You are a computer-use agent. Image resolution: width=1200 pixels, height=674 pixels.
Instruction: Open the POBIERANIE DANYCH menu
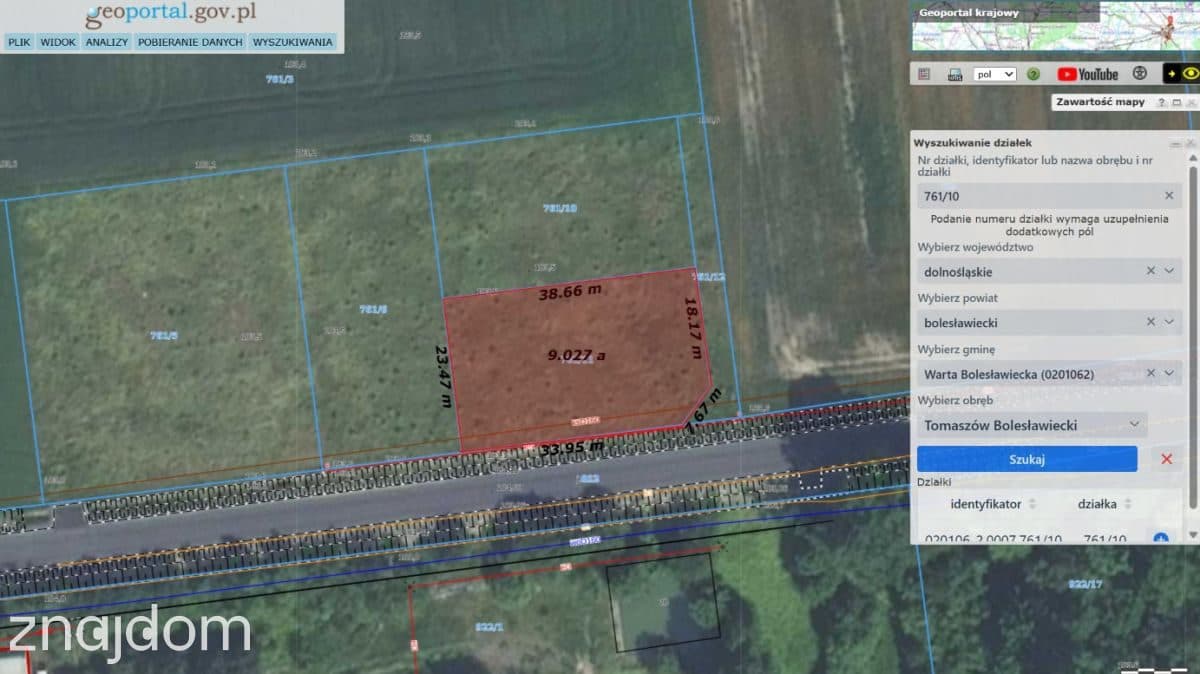[x=190, y=43]
